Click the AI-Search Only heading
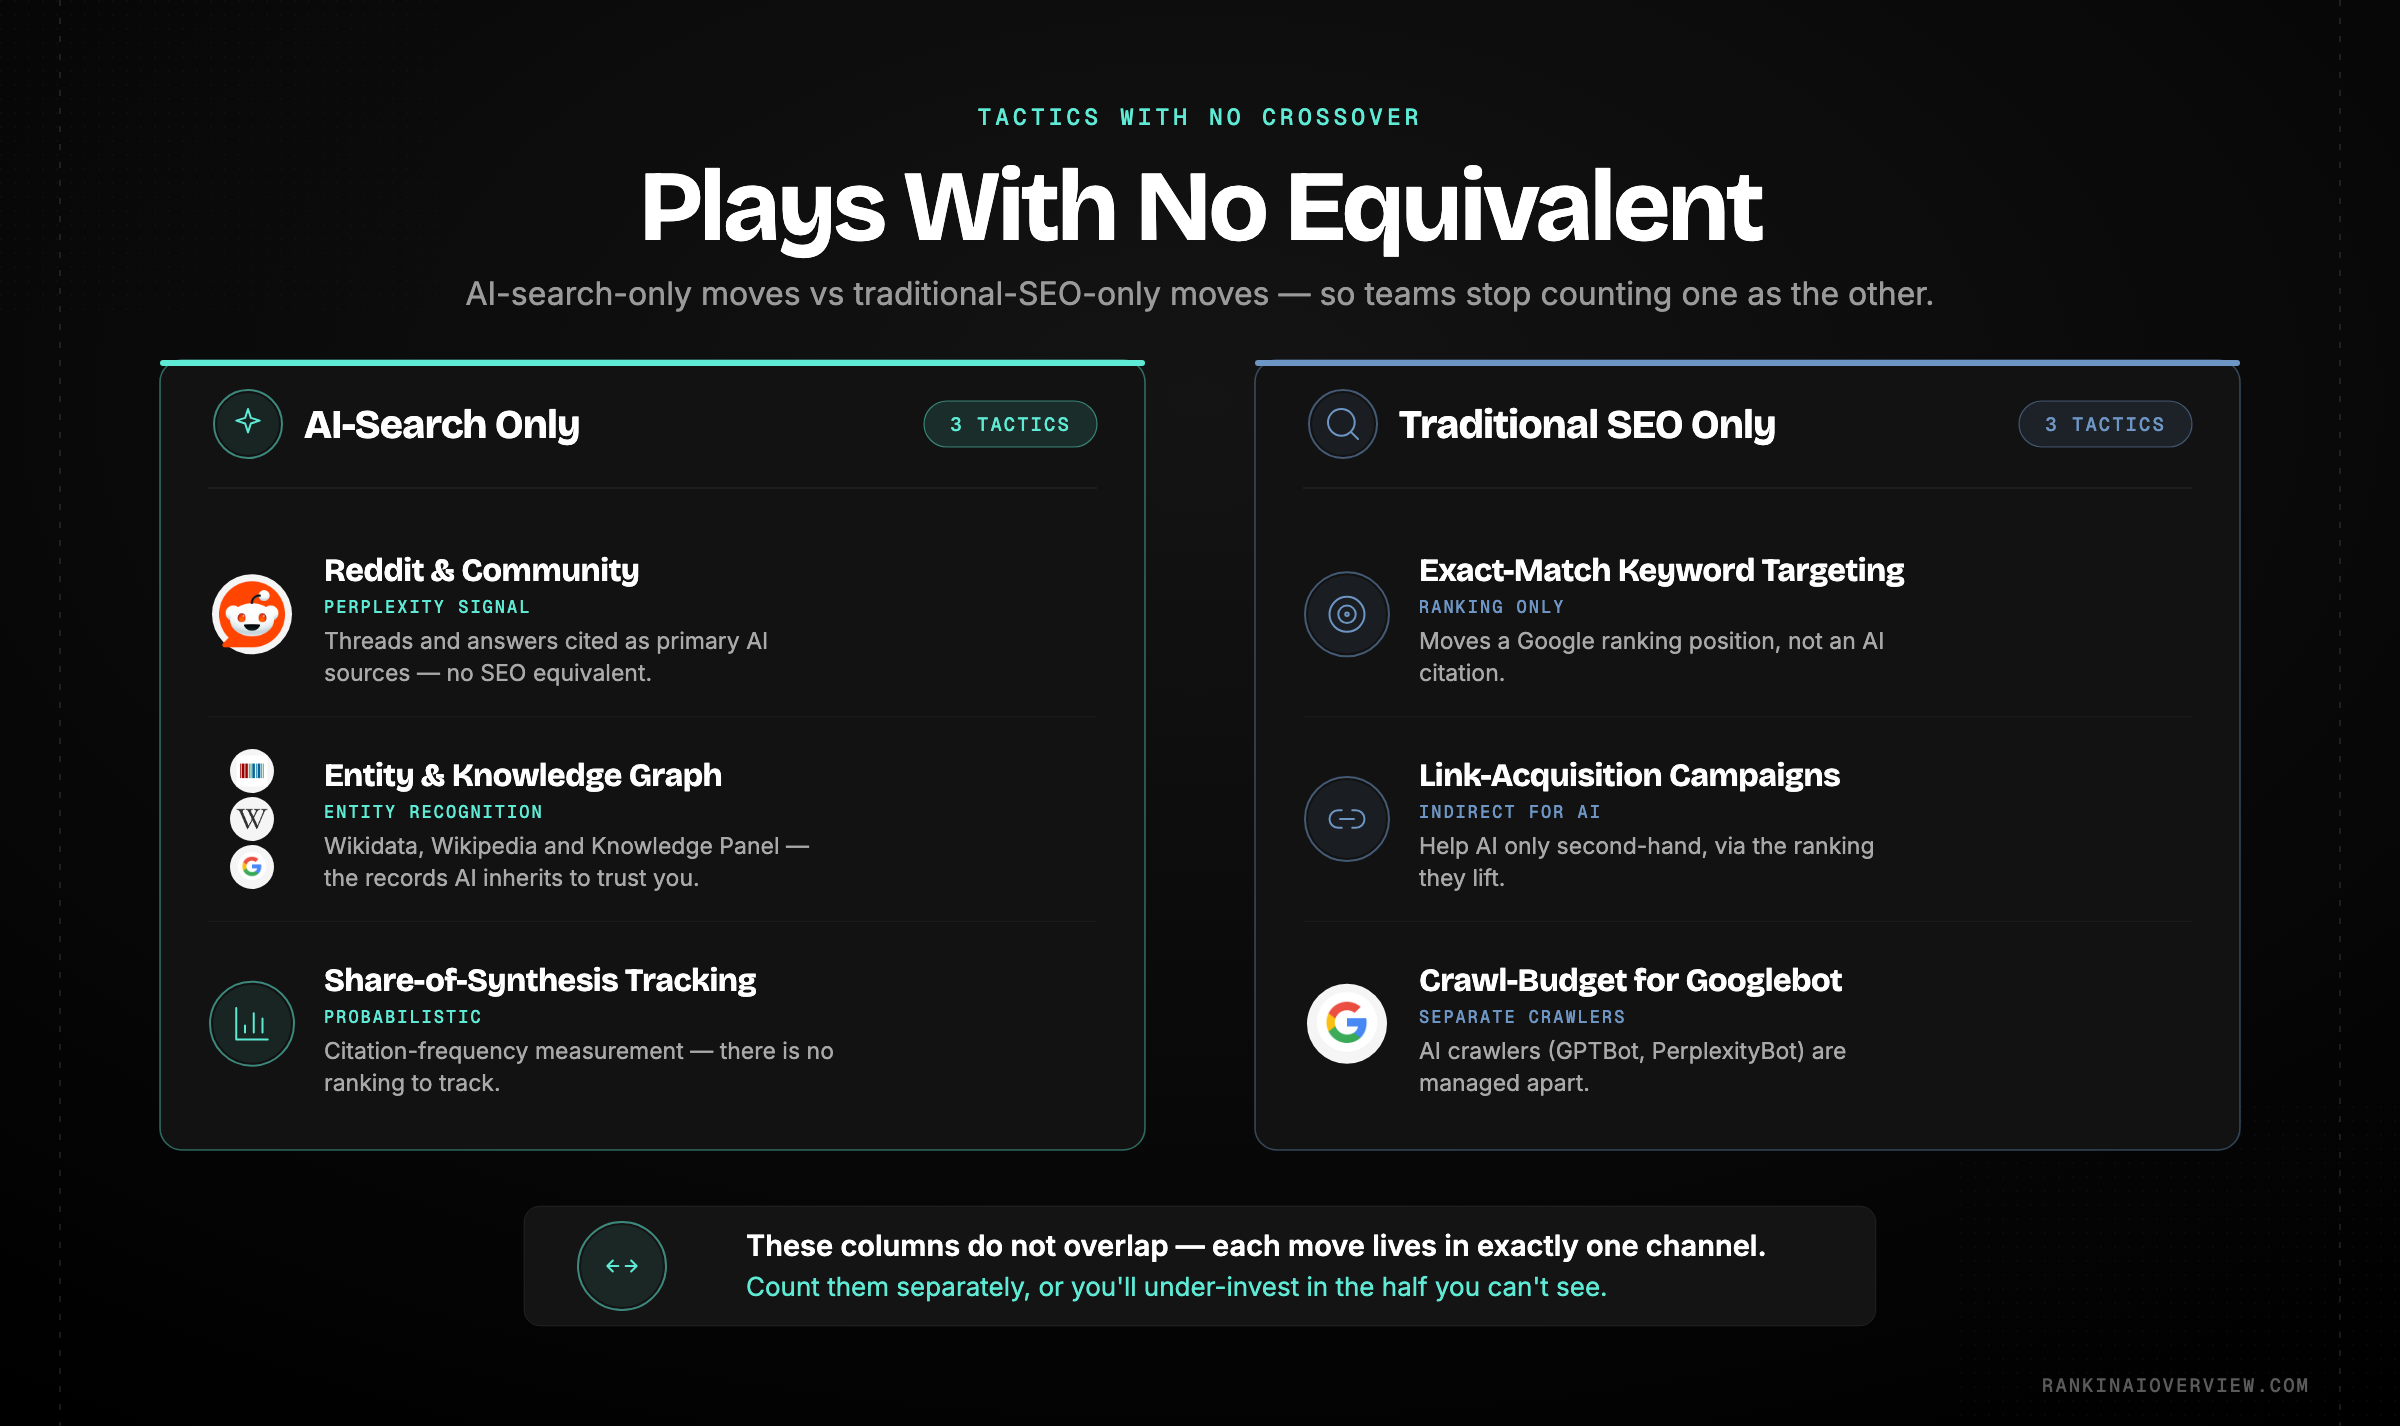2400x1426 pixels. click(x=442, y=425)
